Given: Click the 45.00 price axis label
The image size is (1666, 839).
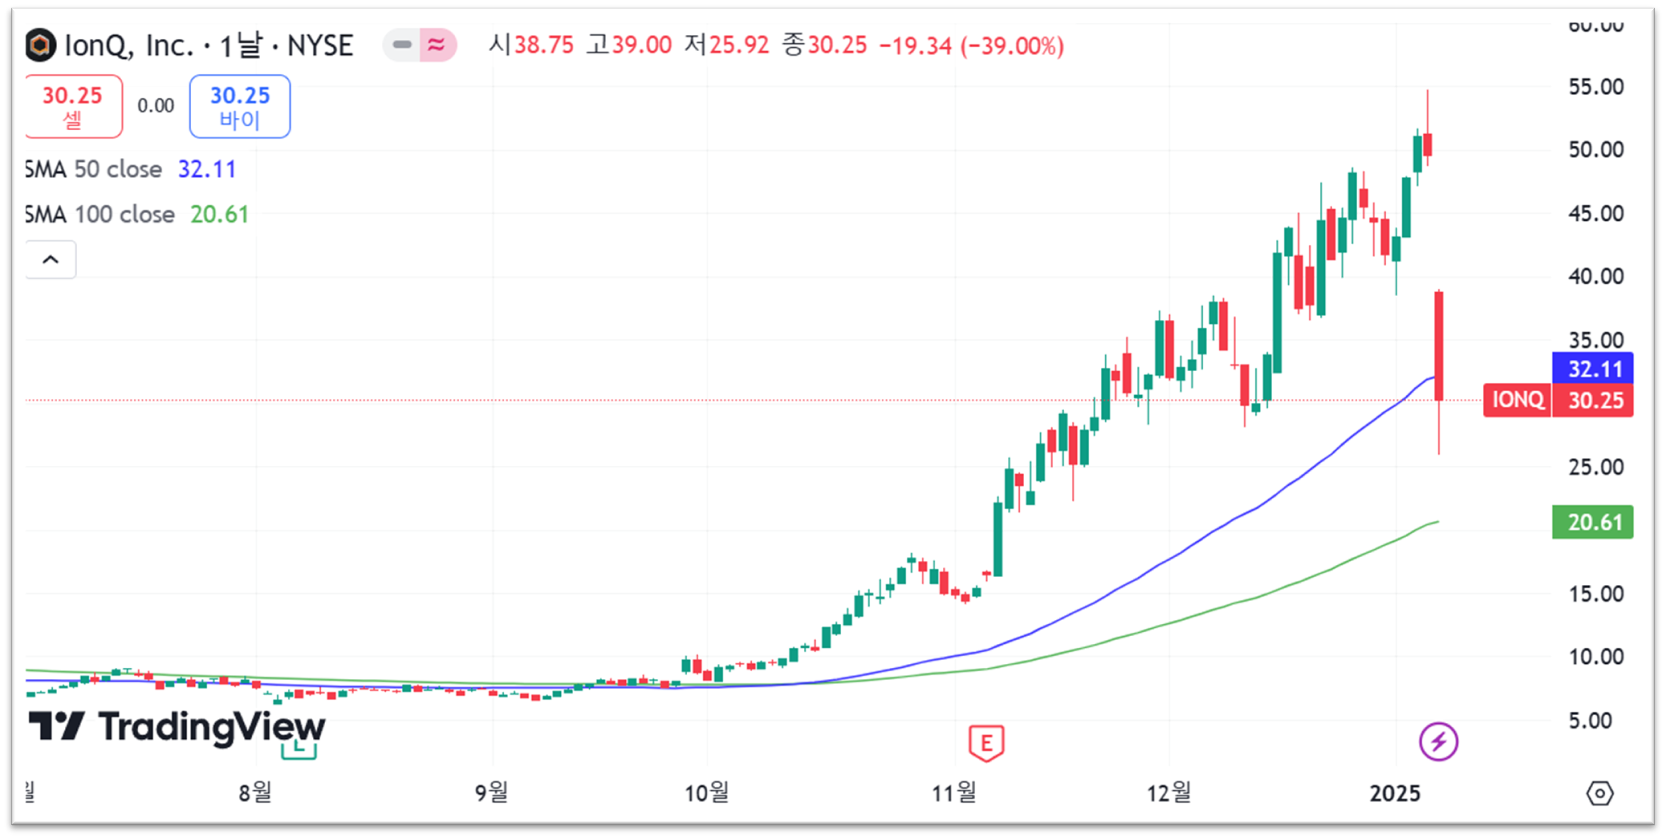Looking at the screenshot, I should (x=1596, y=213).
